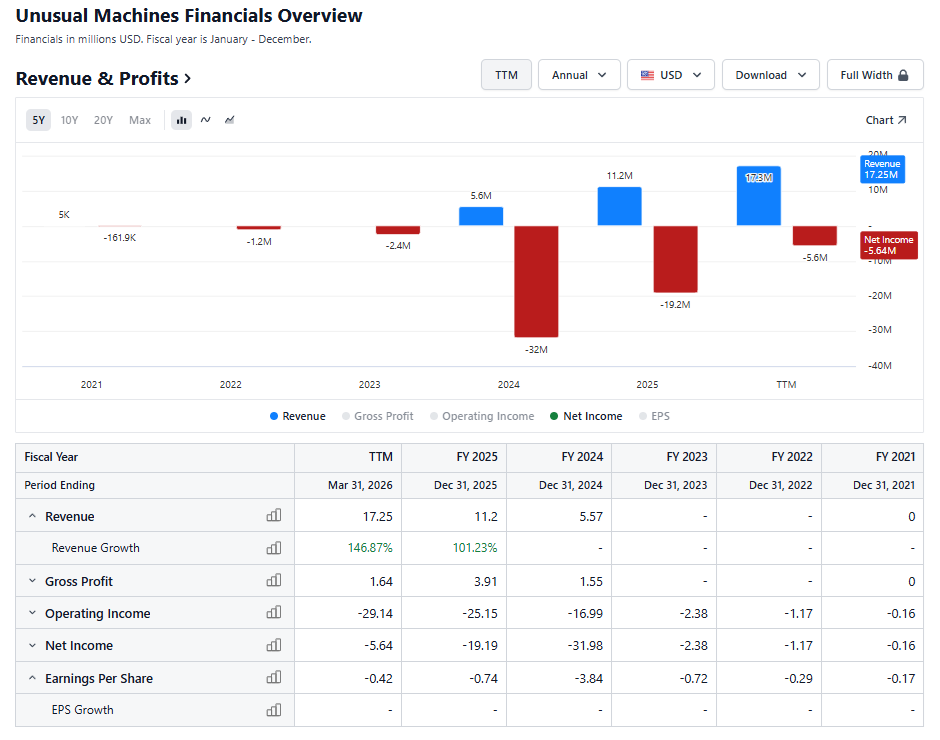Switch to the line chart icon

point(206,120)
